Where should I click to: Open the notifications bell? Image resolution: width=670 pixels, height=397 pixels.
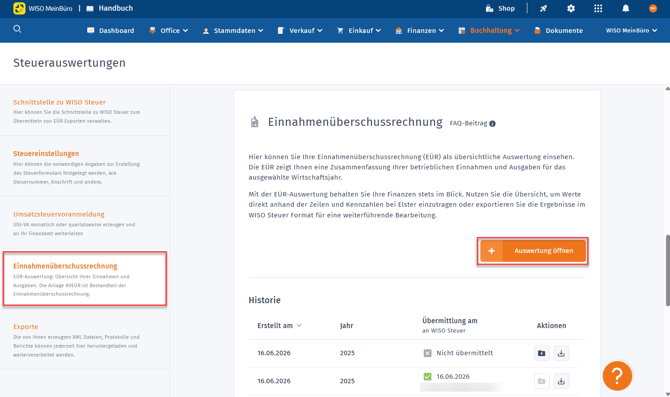click(x=626, y=8)
